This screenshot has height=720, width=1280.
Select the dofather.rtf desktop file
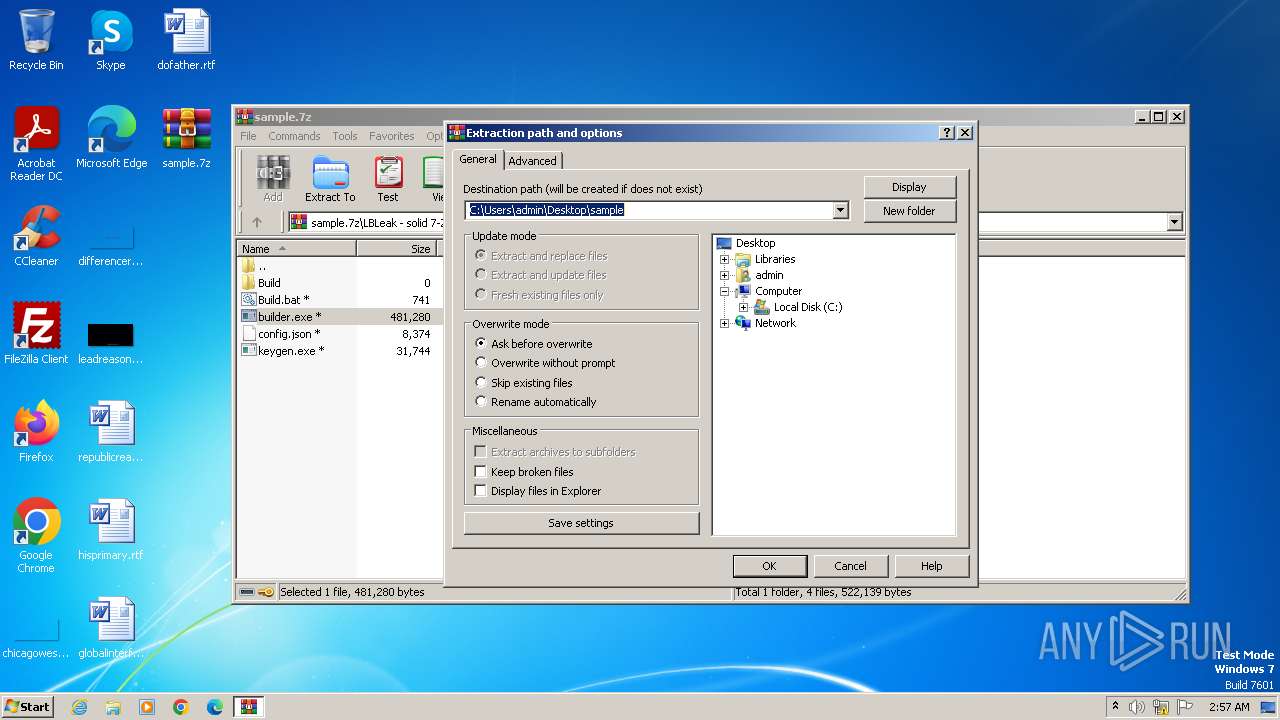(186, 40)
